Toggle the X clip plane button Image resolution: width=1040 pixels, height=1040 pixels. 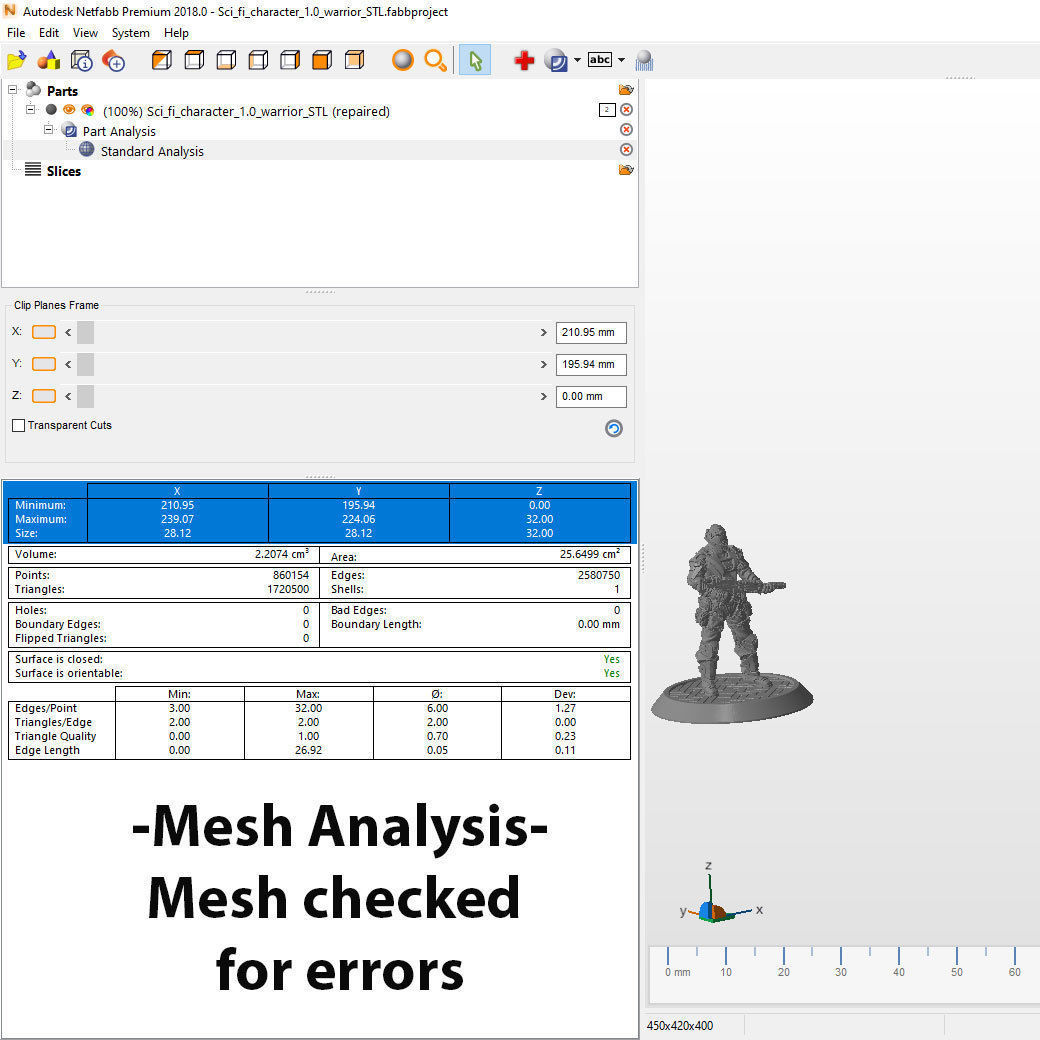click(44, 332)
